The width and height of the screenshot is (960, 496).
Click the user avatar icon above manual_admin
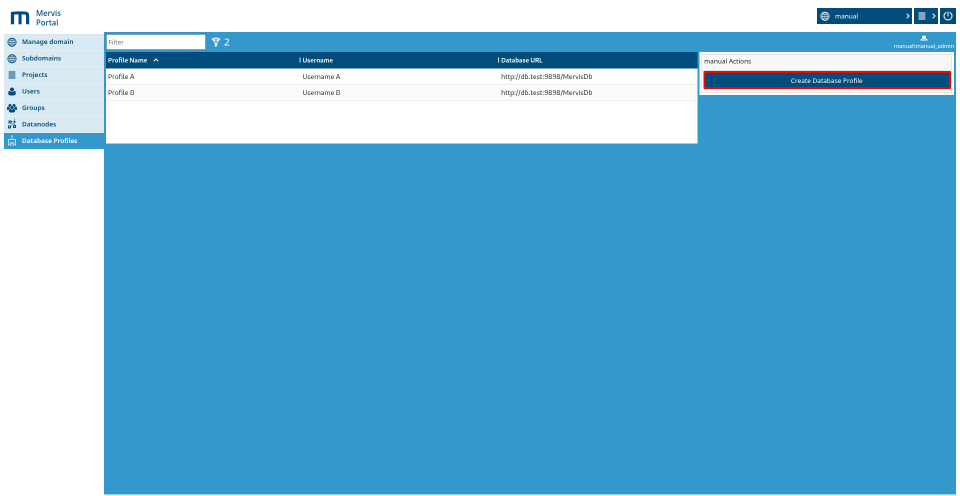pos(924,39)
